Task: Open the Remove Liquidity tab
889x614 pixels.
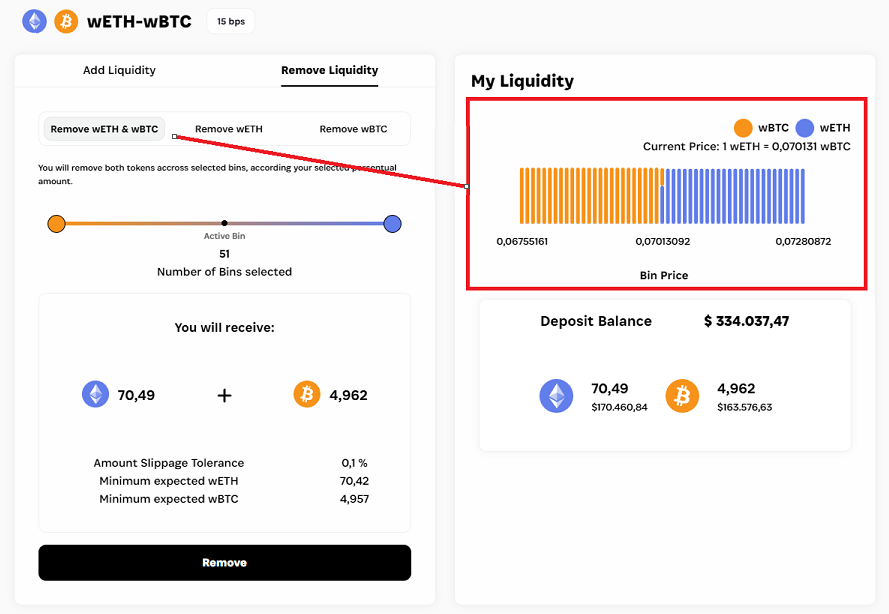Action: (329, 70)
